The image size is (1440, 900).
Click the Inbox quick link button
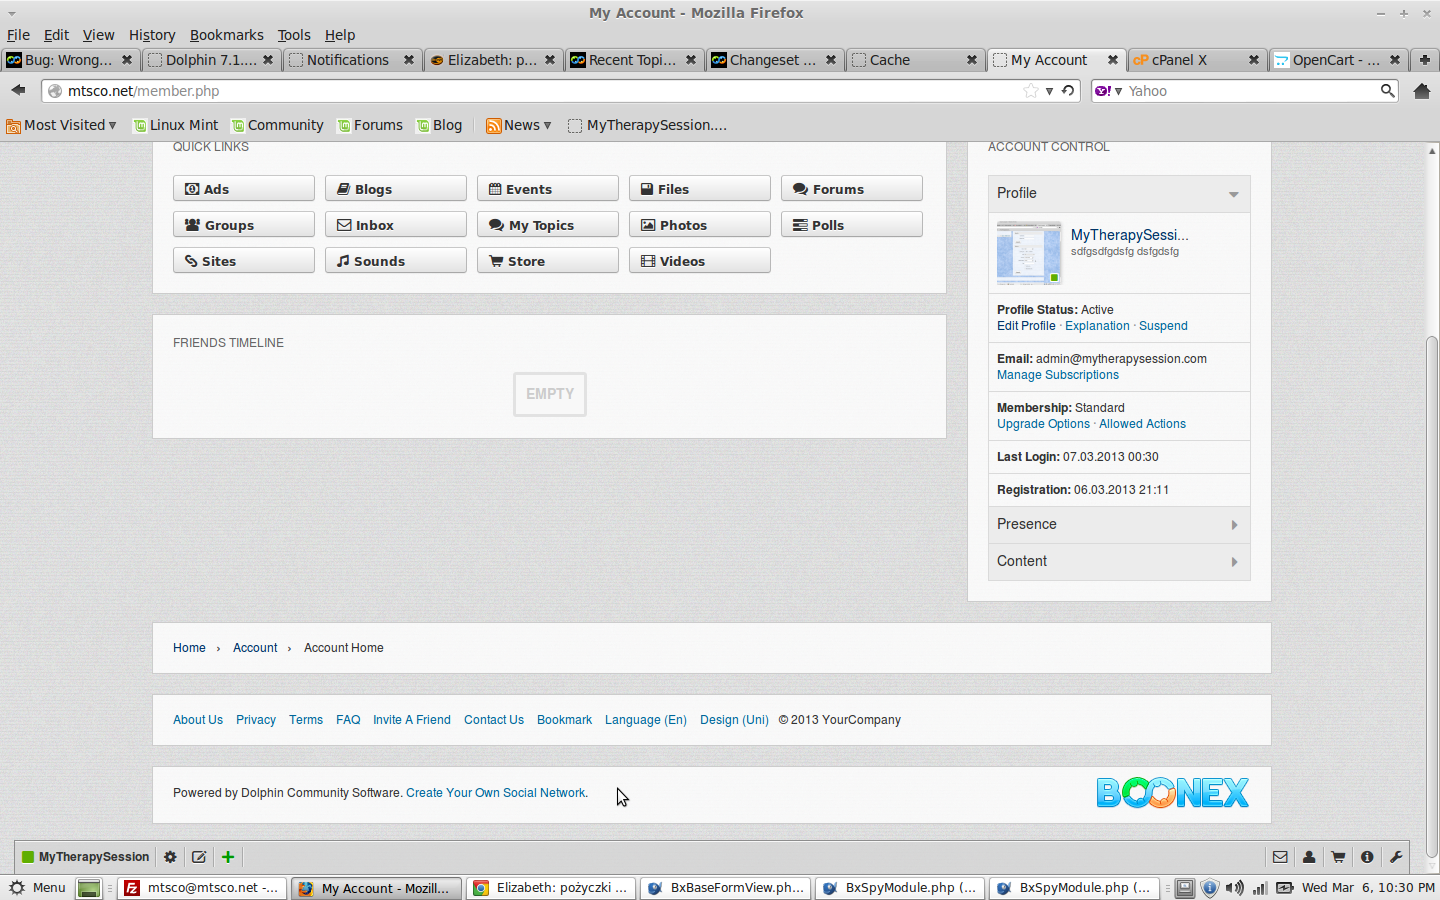tap(395, 225)
